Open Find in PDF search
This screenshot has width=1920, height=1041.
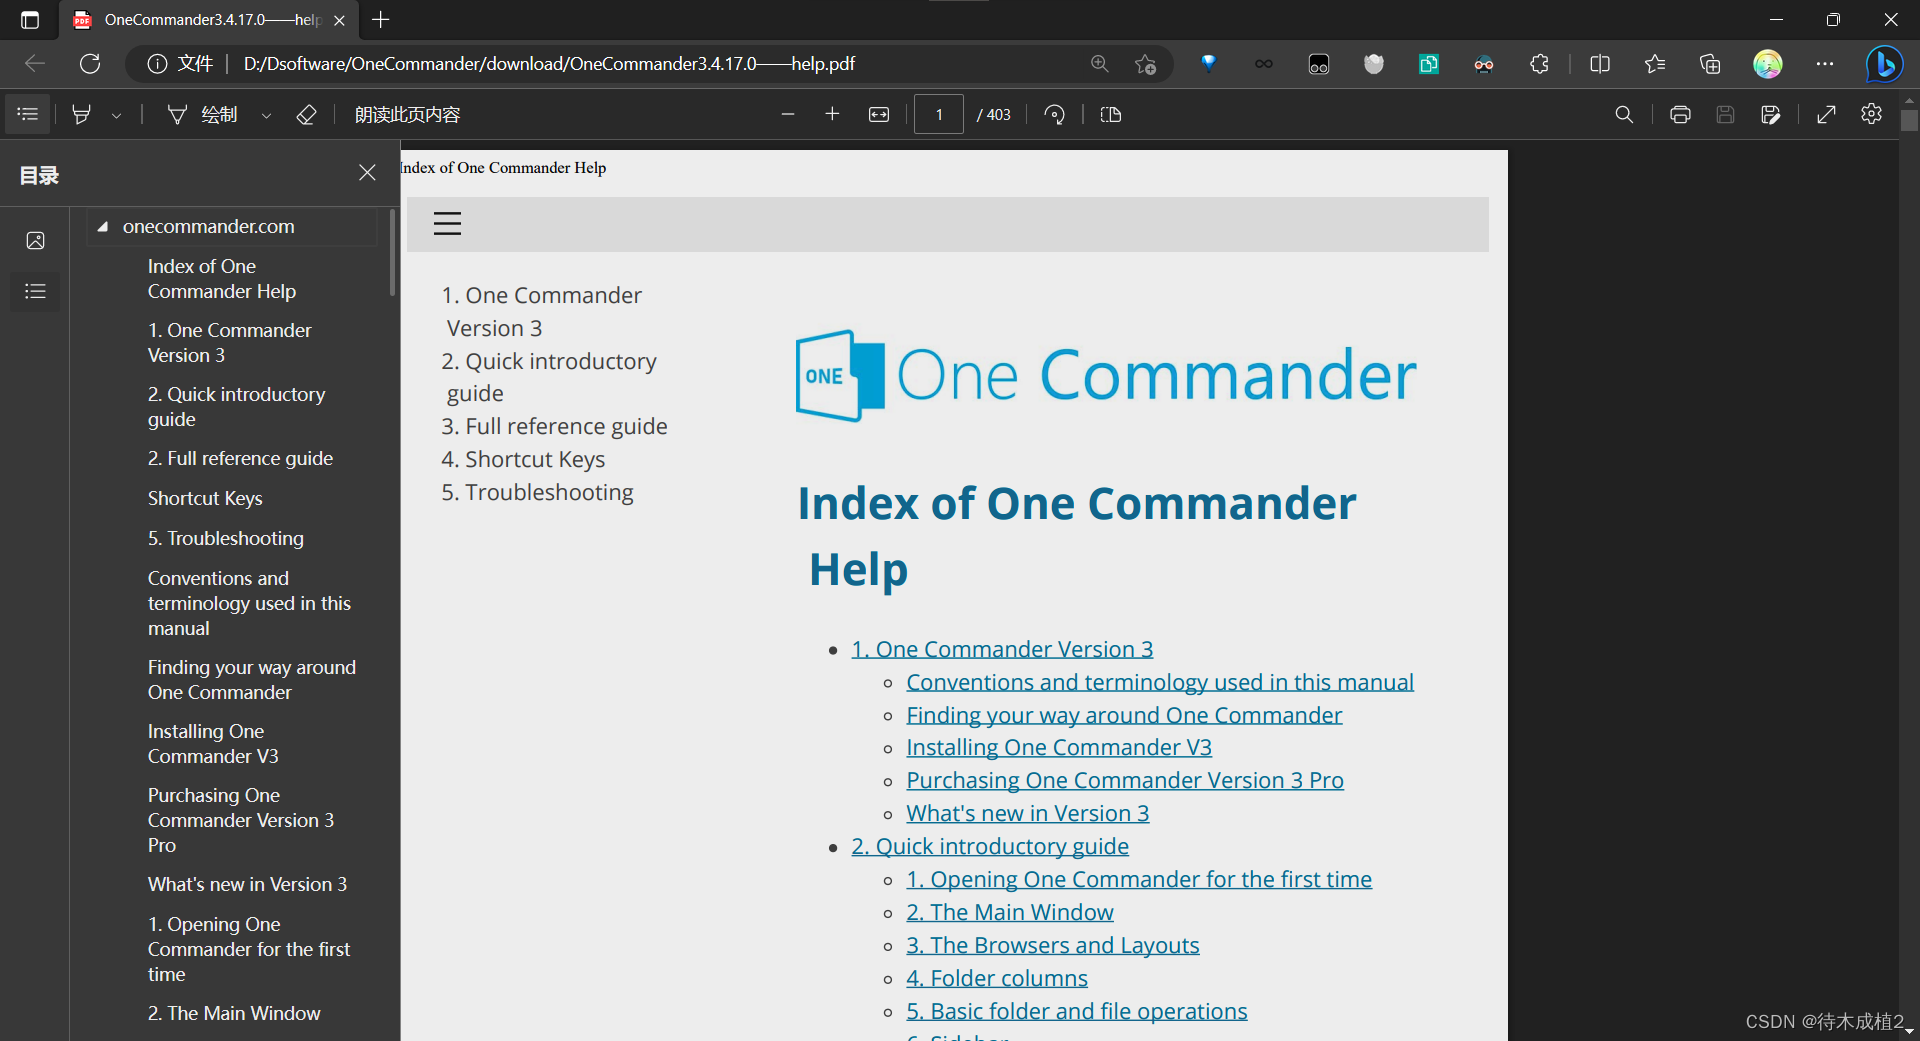coord(1624,115)
